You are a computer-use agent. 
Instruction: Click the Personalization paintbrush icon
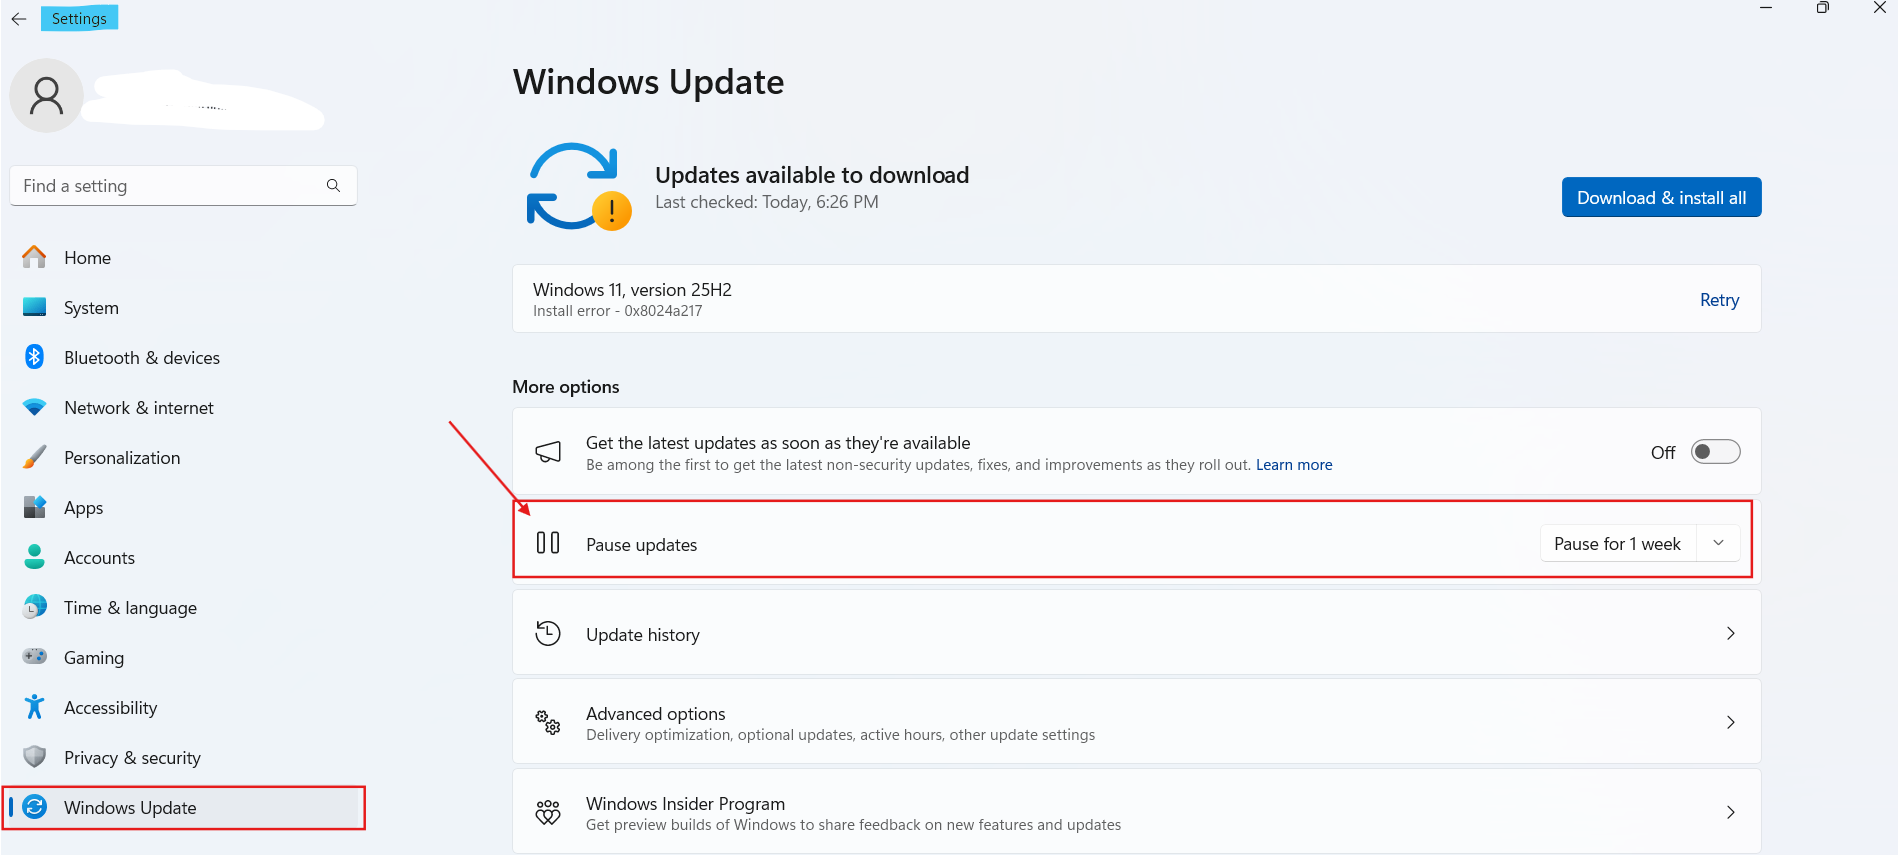(x=34, y=457)
